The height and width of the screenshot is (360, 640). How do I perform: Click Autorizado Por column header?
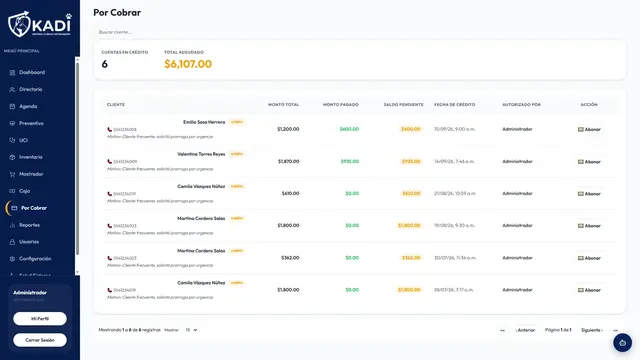tap(521, 104)
